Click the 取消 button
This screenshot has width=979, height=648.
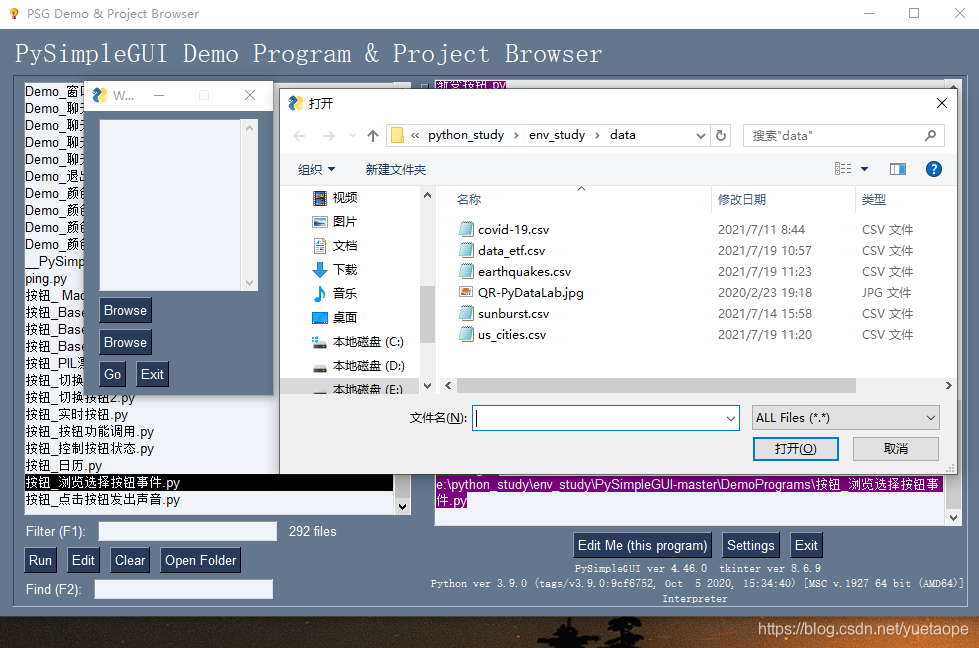tap(895, 449)
